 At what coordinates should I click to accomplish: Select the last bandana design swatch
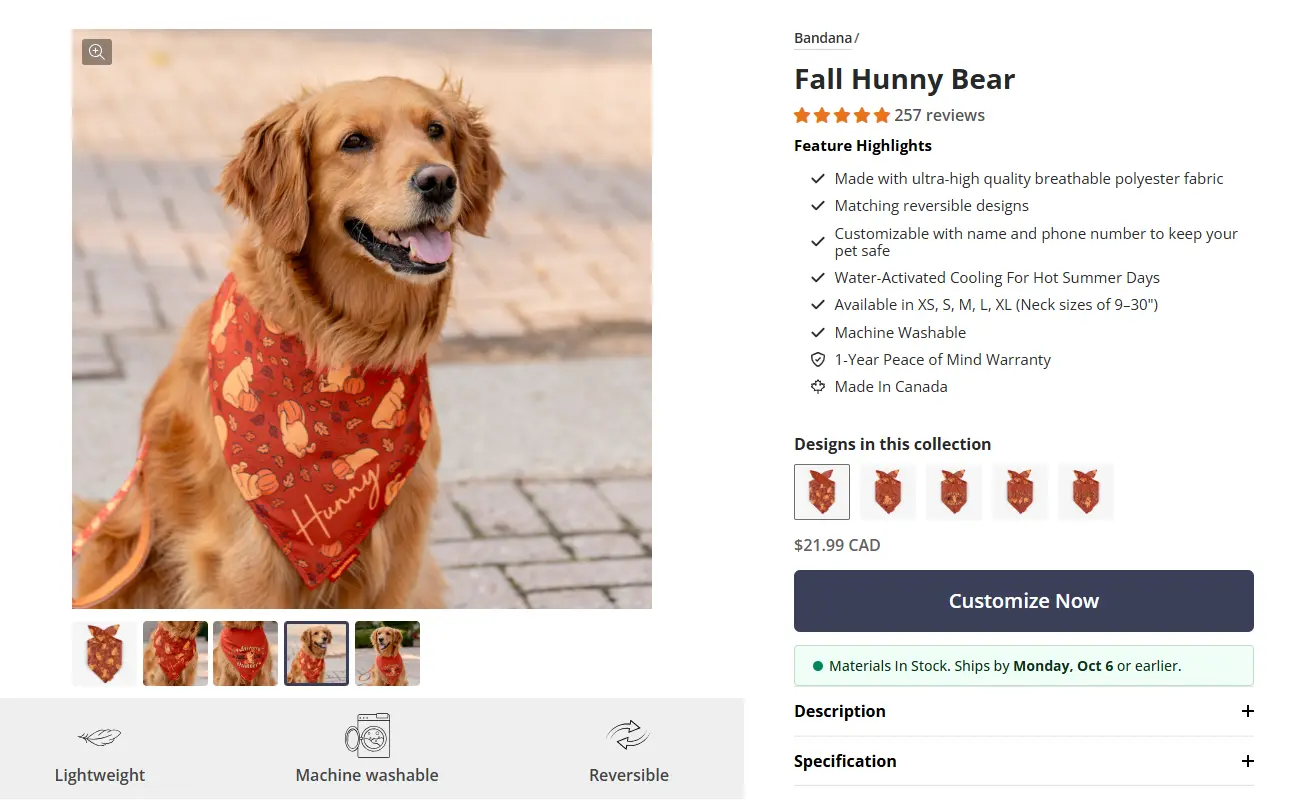(1085, 491)
